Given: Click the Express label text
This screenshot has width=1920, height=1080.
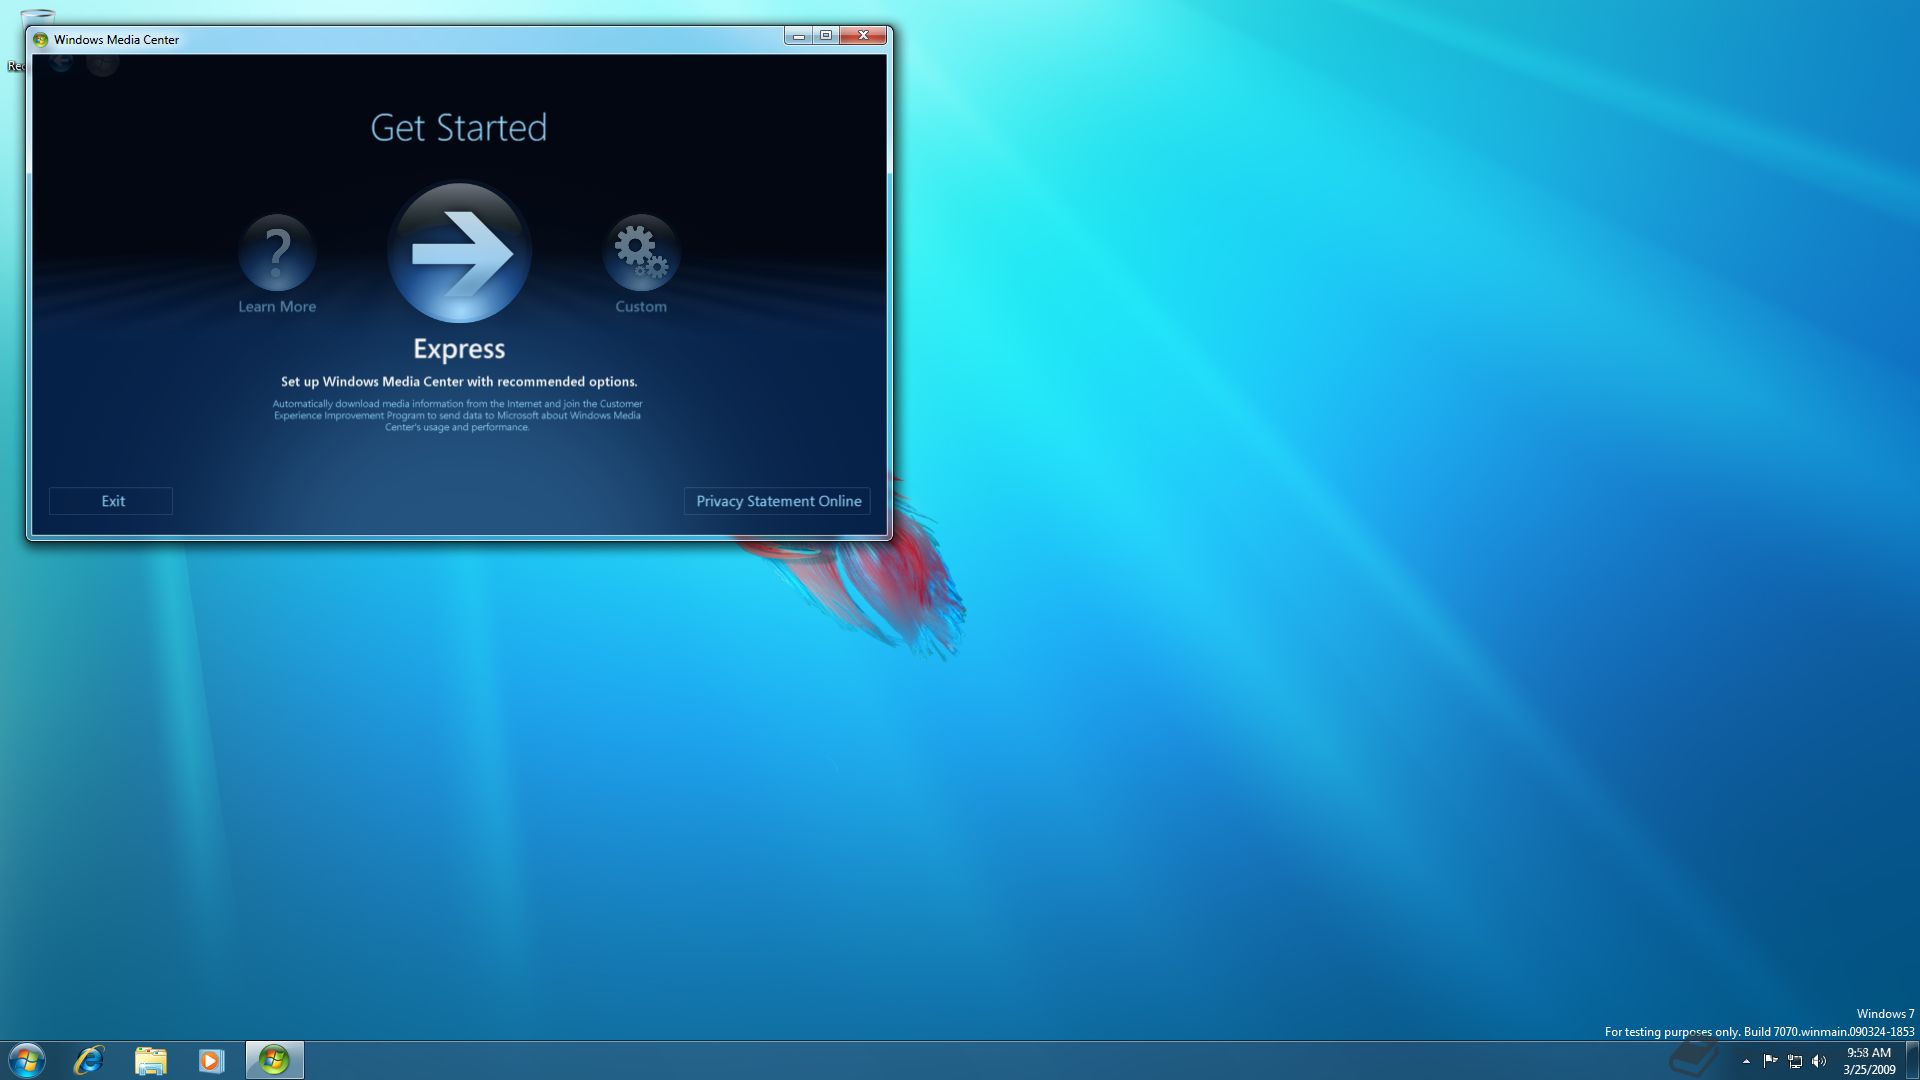Looking at the screenshot, I should [x=459, y=349].
